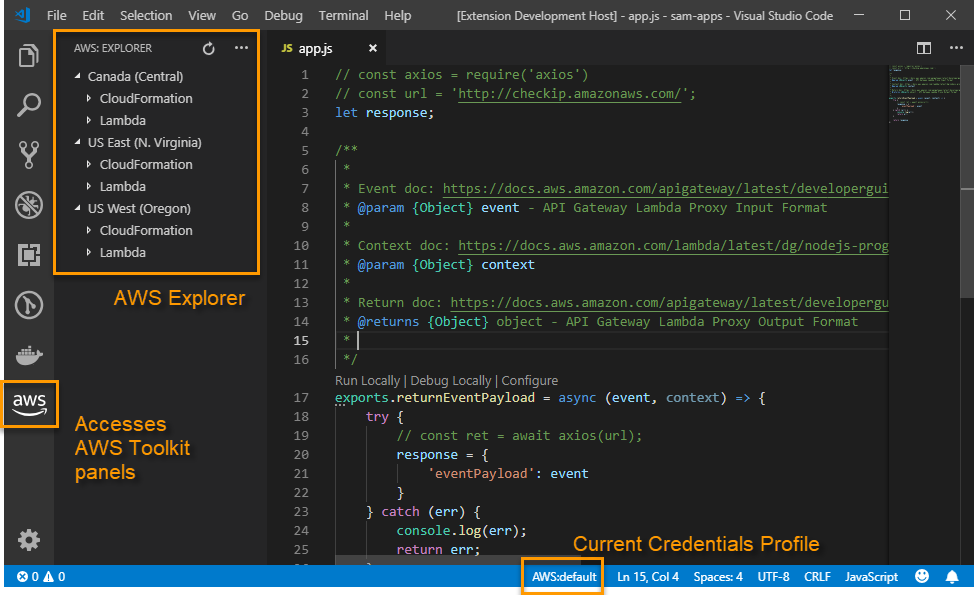Refresh the AWS Explorer tree

(208, 48)
